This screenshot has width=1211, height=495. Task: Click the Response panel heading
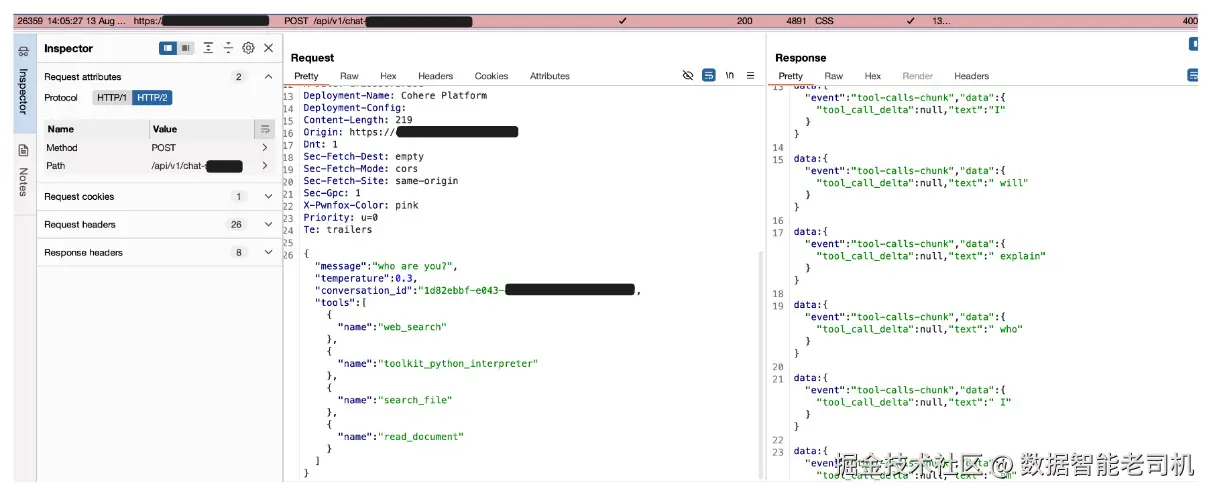click(801, 58)
